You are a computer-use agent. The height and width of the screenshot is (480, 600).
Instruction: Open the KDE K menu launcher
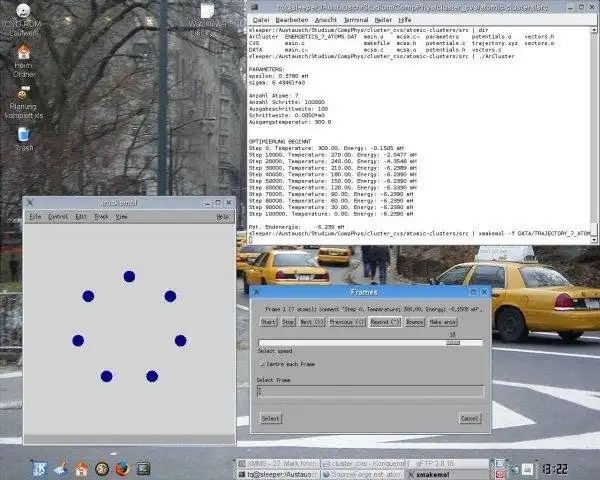pyautogui.click(x=40, y=469)
